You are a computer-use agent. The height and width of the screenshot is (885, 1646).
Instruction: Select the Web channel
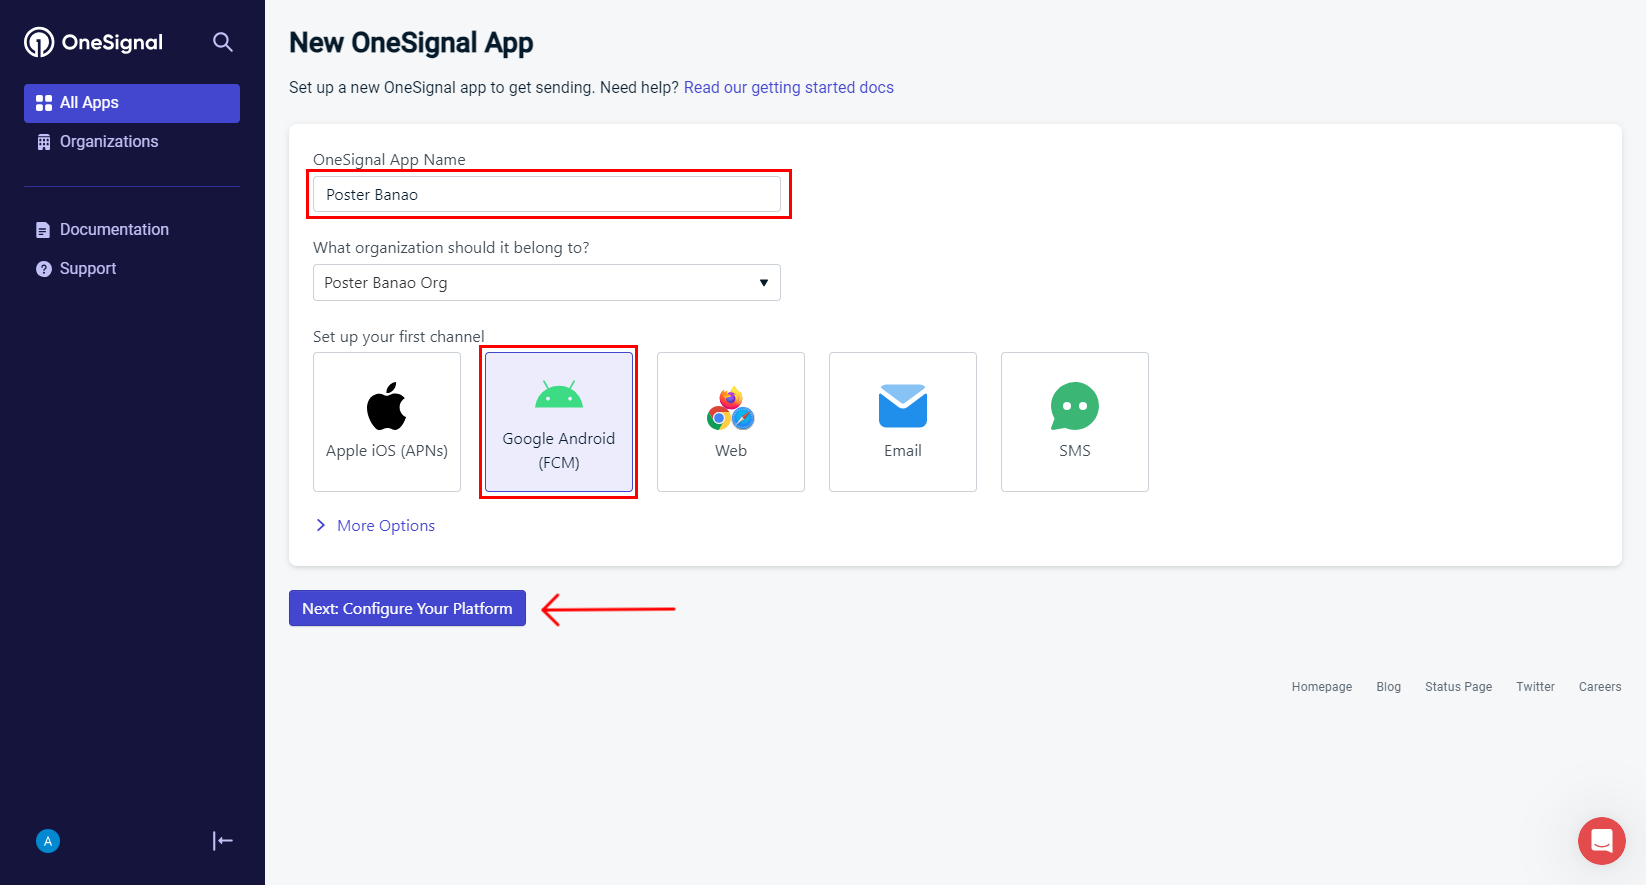[731, 422]
